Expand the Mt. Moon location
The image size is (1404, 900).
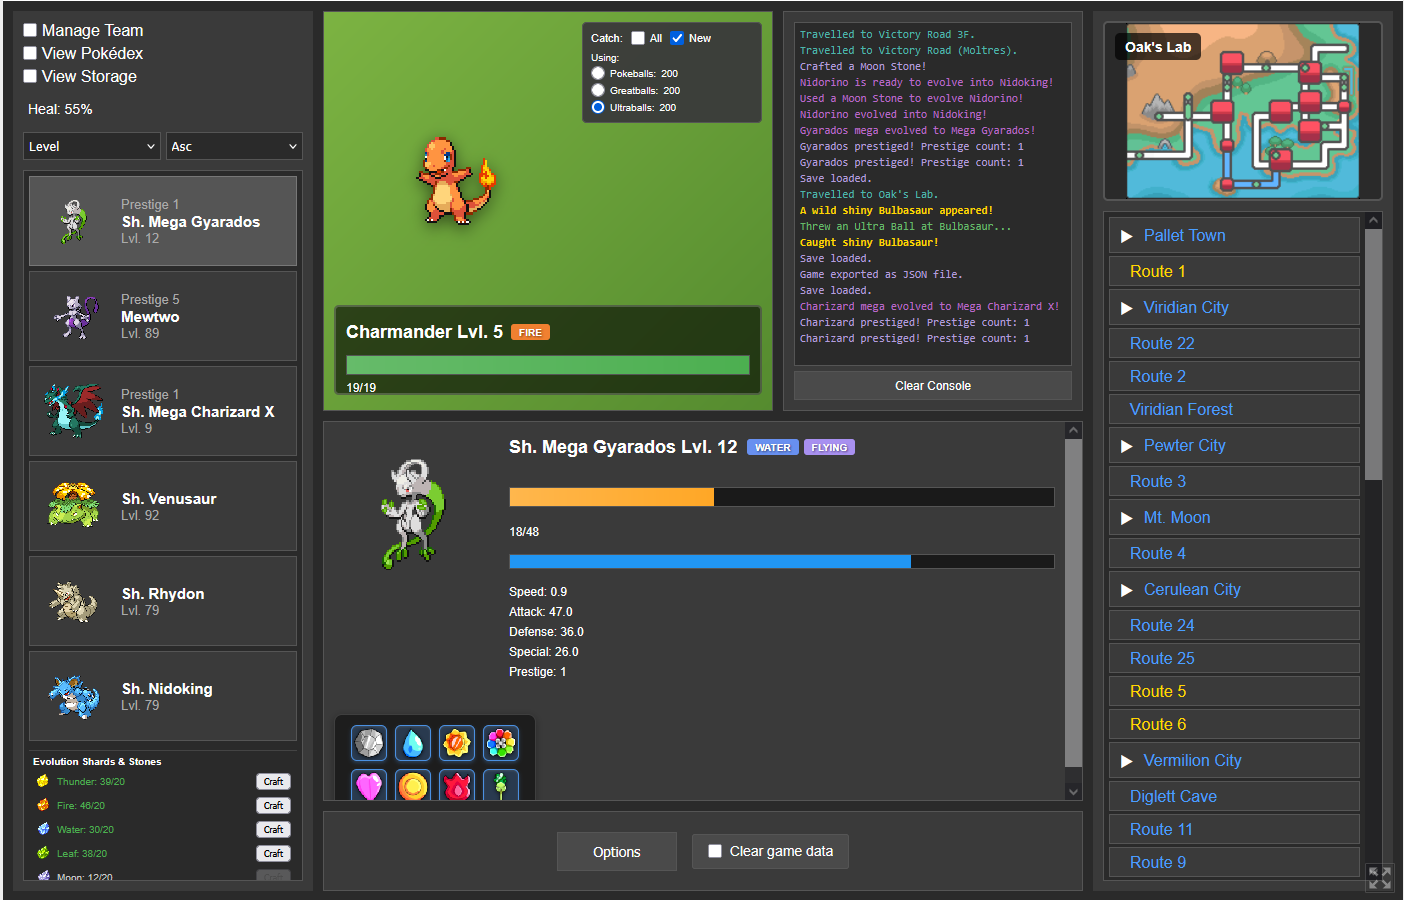click(1127, 518)
